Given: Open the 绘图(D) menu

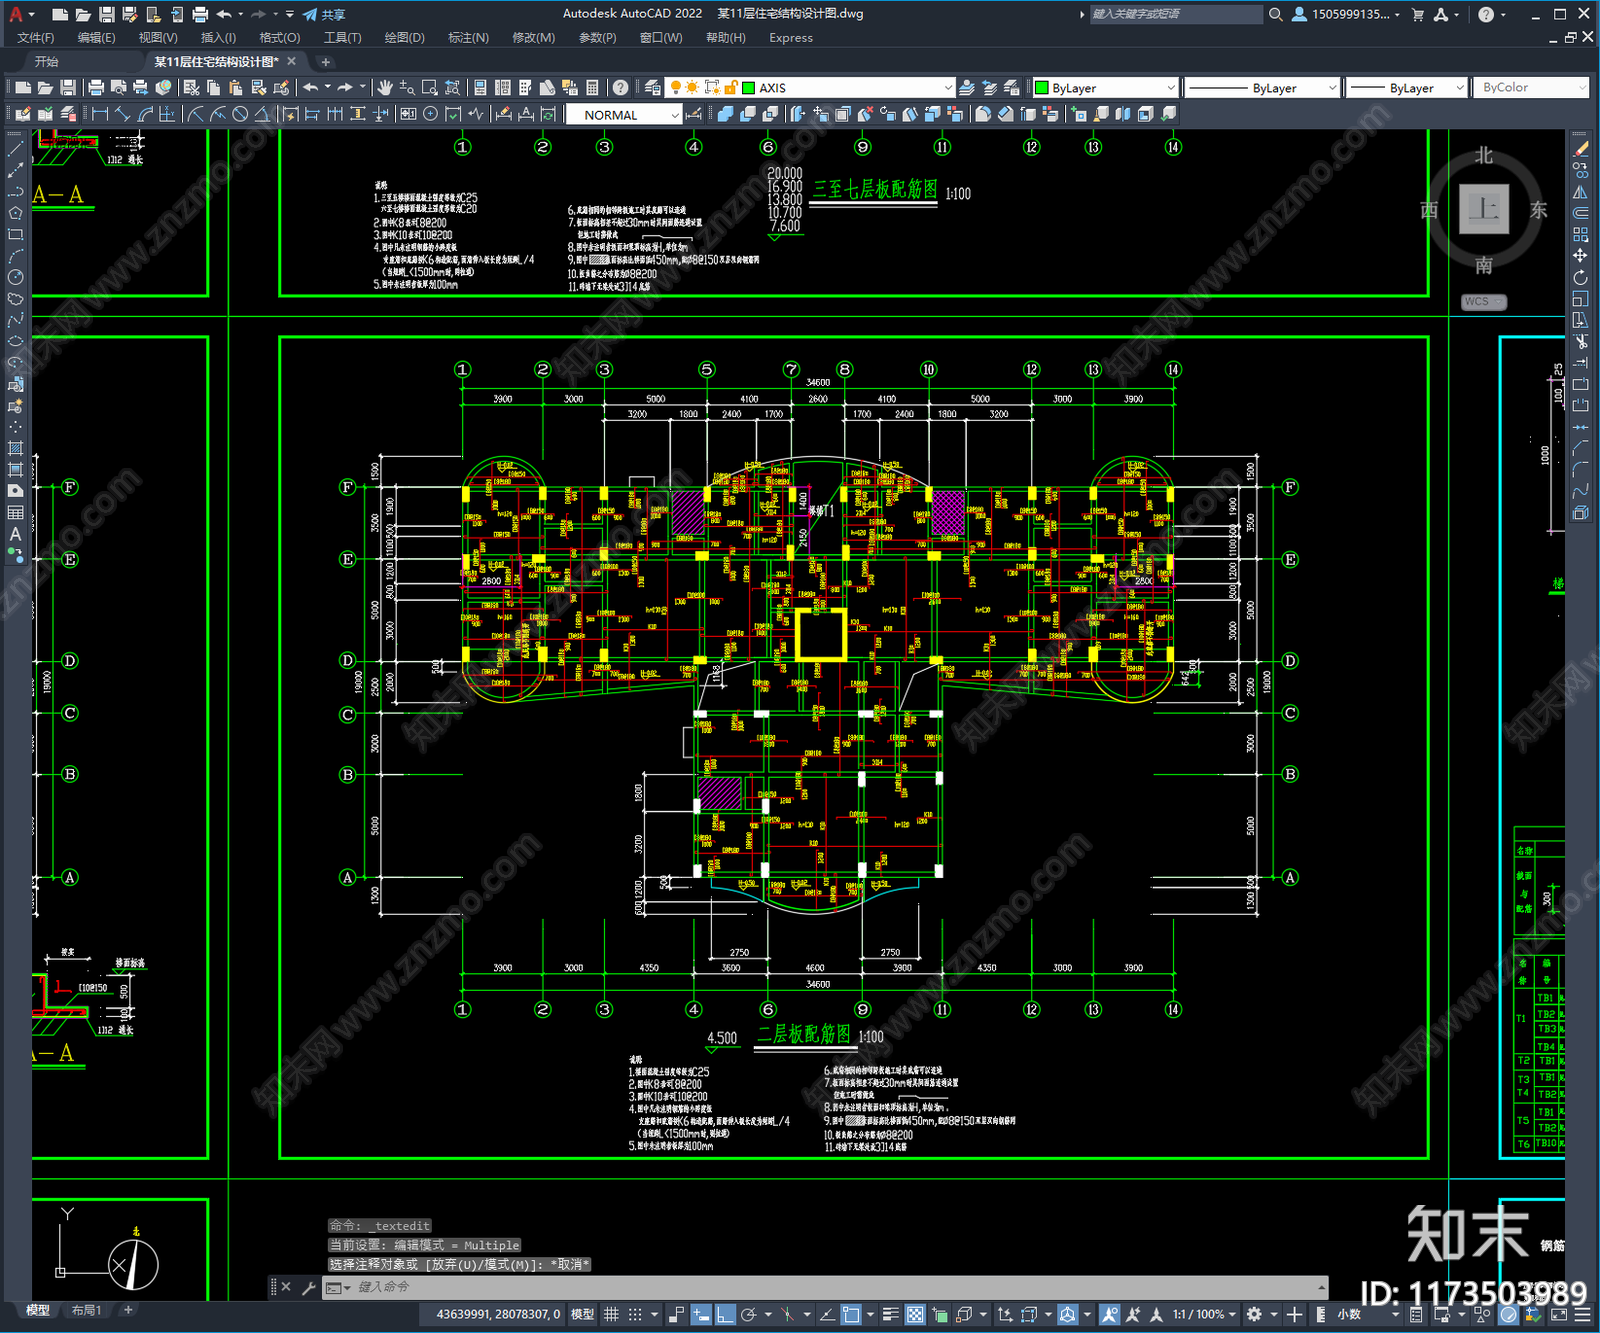Looking at the screenshot, I should [x=405, y=37].
